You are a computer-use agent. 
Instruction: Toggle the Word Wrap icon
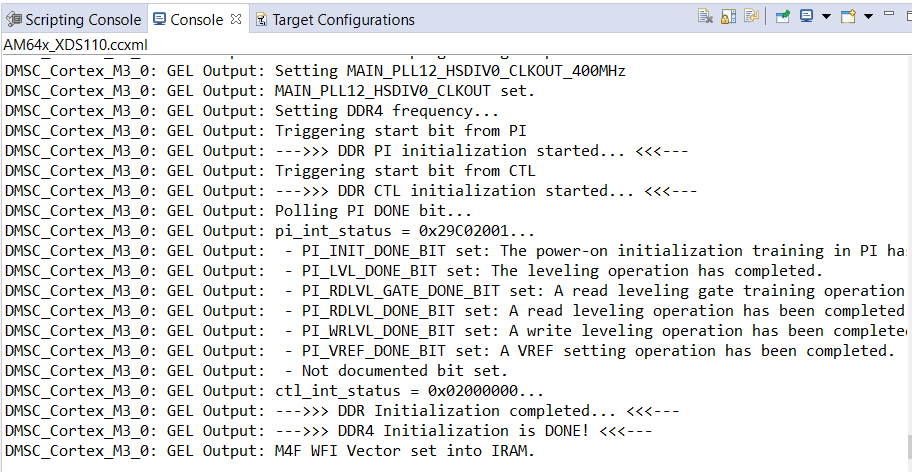[751, 17]
